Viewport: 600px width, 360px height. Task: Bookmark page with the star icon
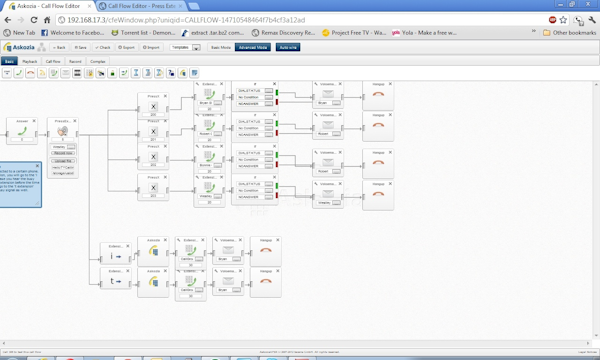coord(563,20)
